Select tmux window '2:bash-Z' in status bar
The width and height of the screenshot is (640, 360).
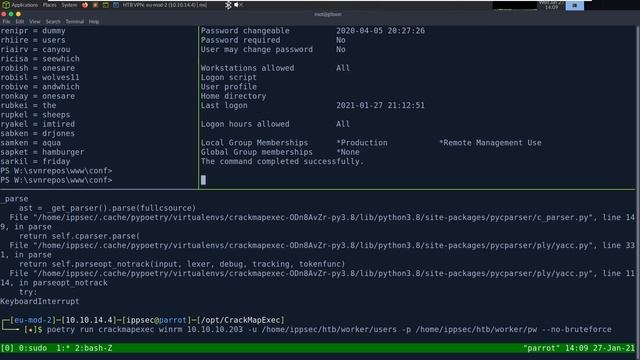click(x=93, y=349)
